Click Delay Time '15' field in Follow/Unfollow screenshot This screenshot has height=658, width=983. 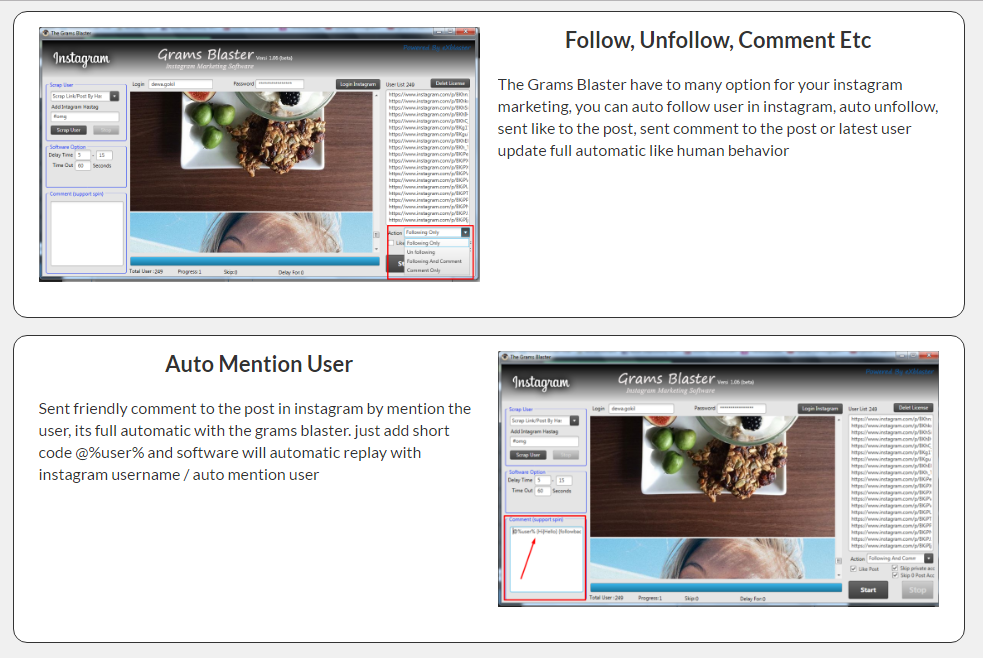104,155
